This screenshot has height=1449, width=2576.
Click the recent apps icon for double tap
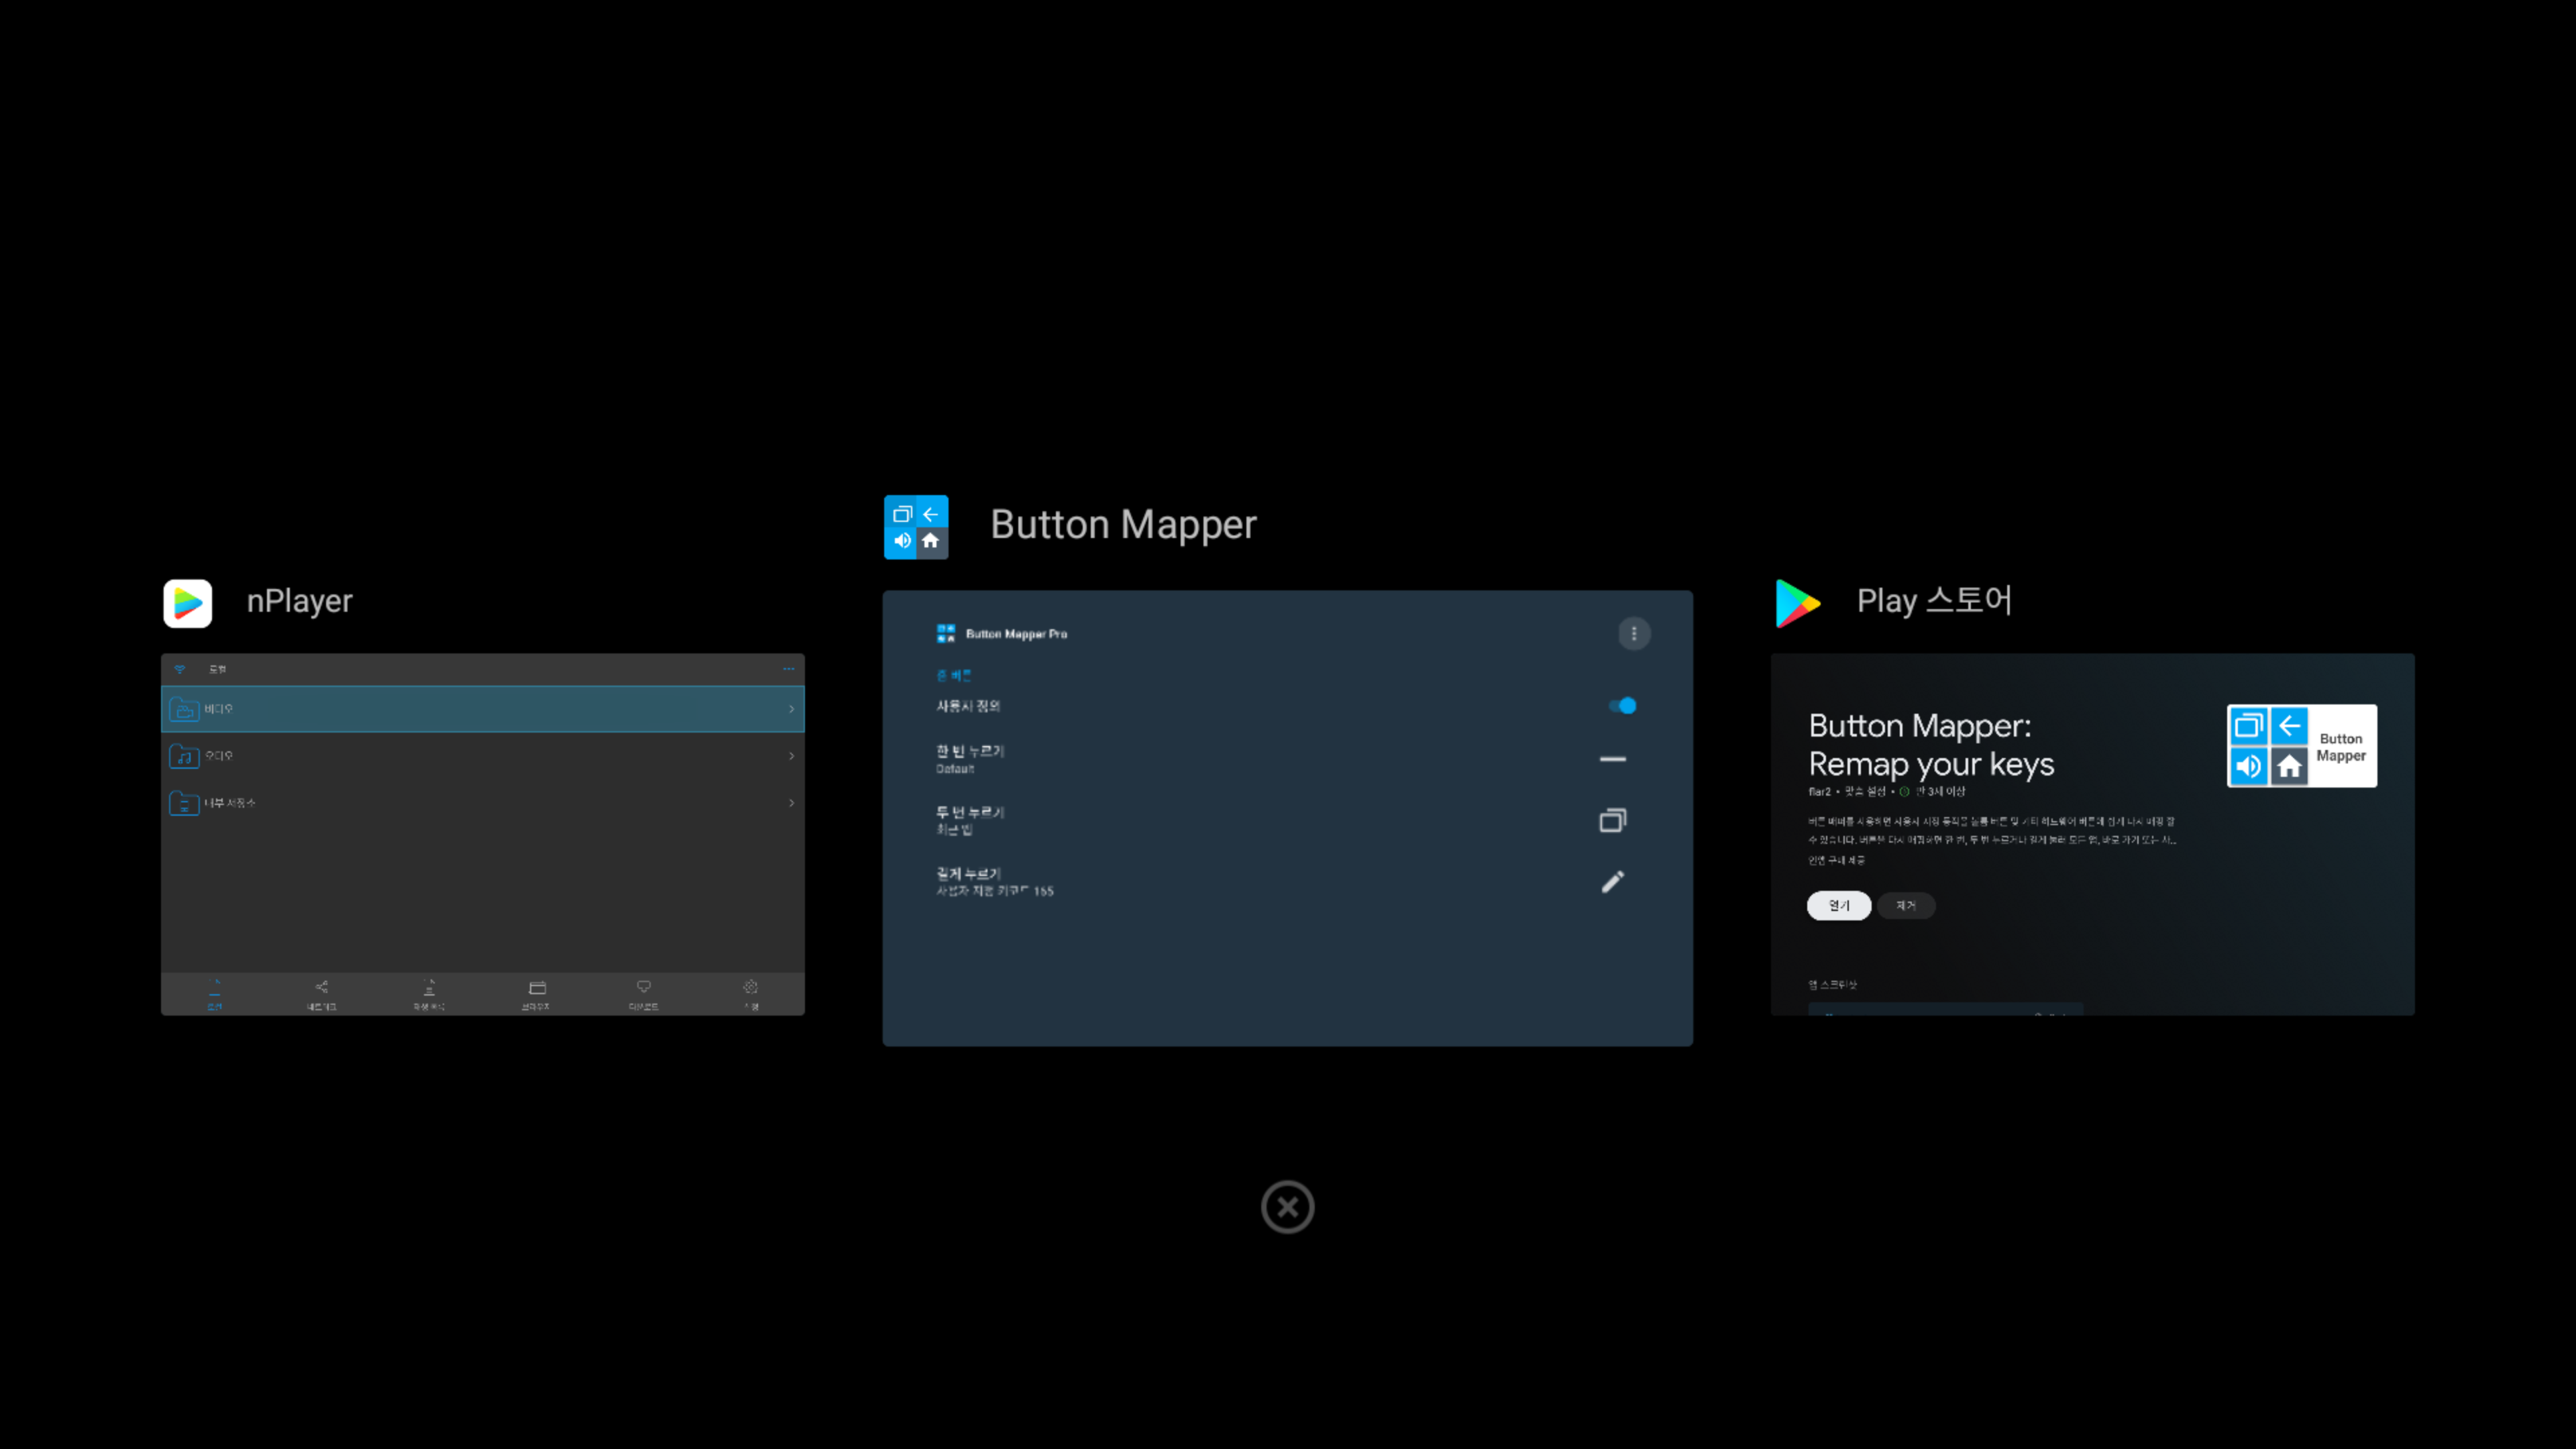click(x=1612, y=820)
